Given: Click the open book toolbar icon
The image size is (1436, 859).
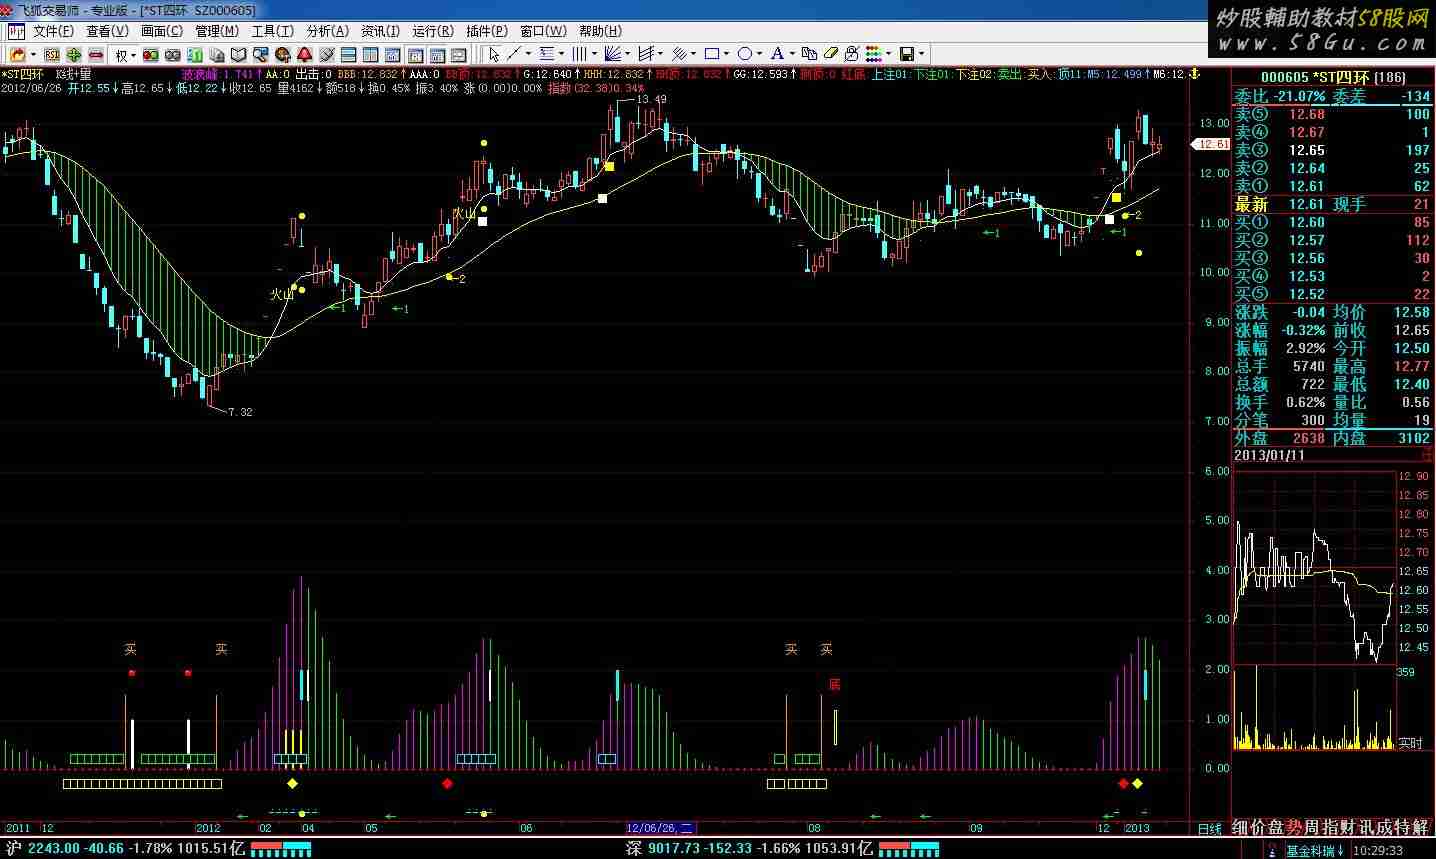Looking at the screenshot, I should point(238,54).
